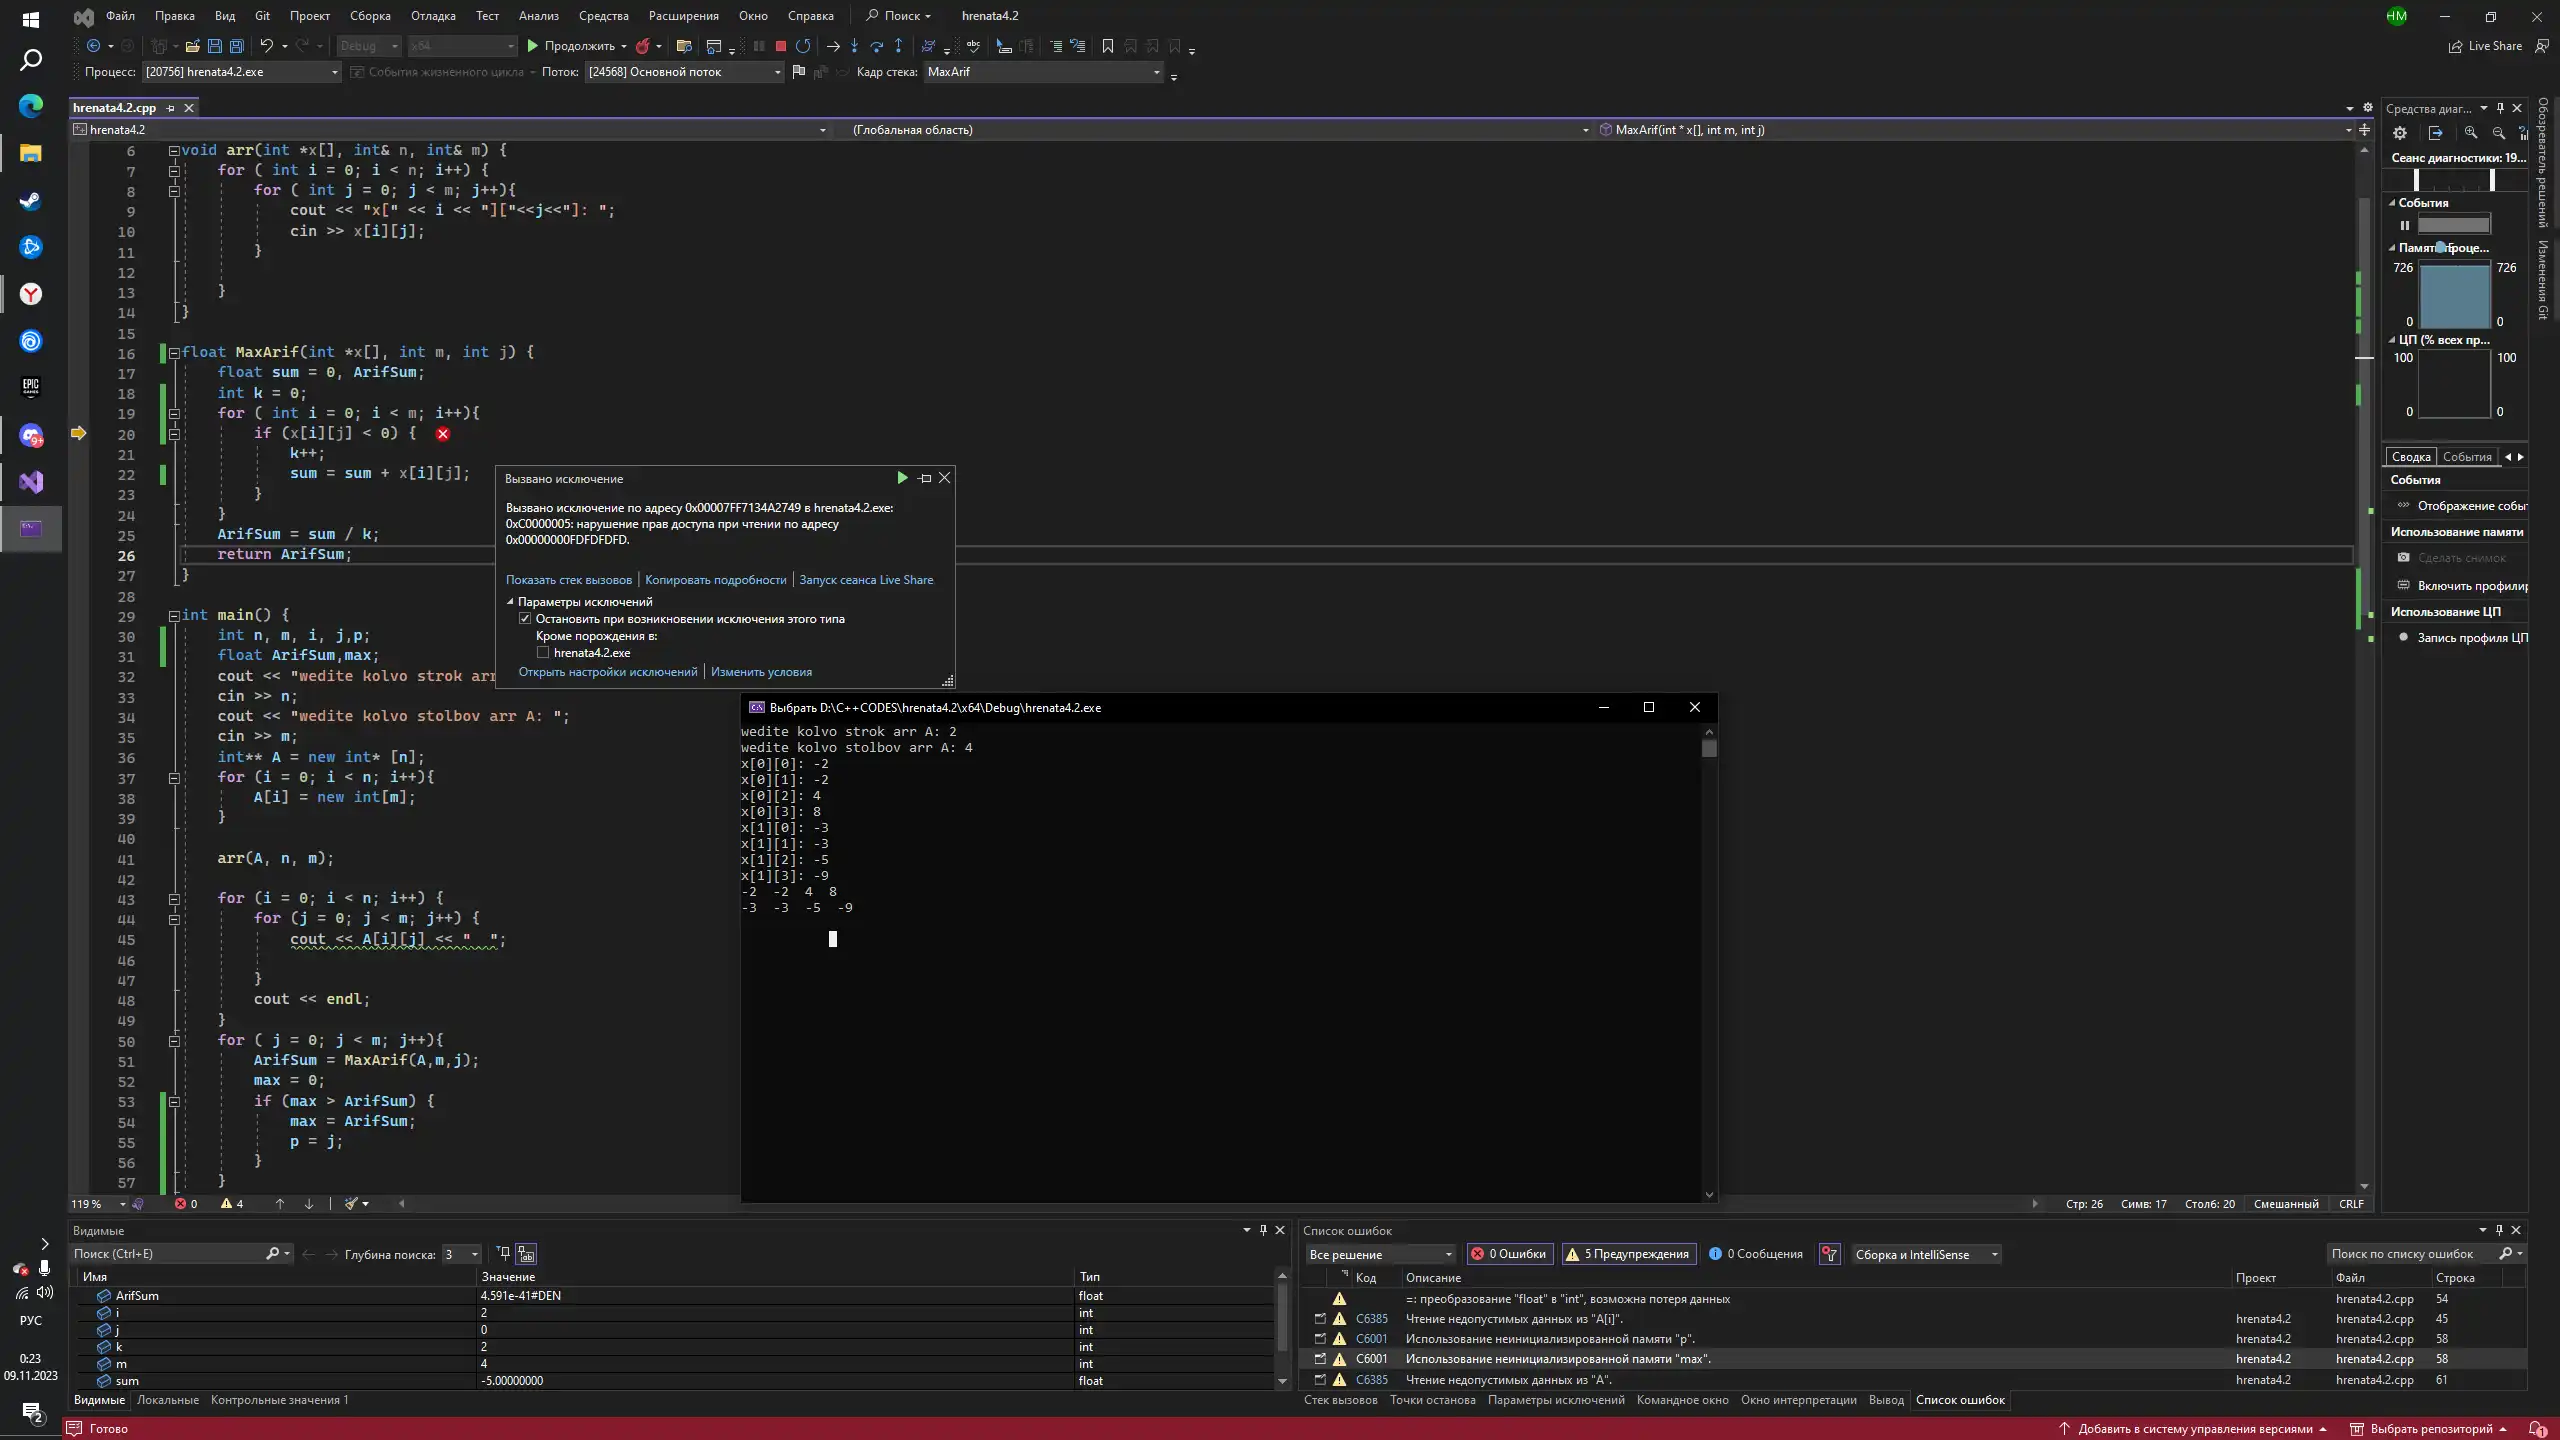Toggle the 5 Предупреждения filter button
Image resolution: width=2560 pixels, height=1440 pixels.
(x=1628, y=1254)
